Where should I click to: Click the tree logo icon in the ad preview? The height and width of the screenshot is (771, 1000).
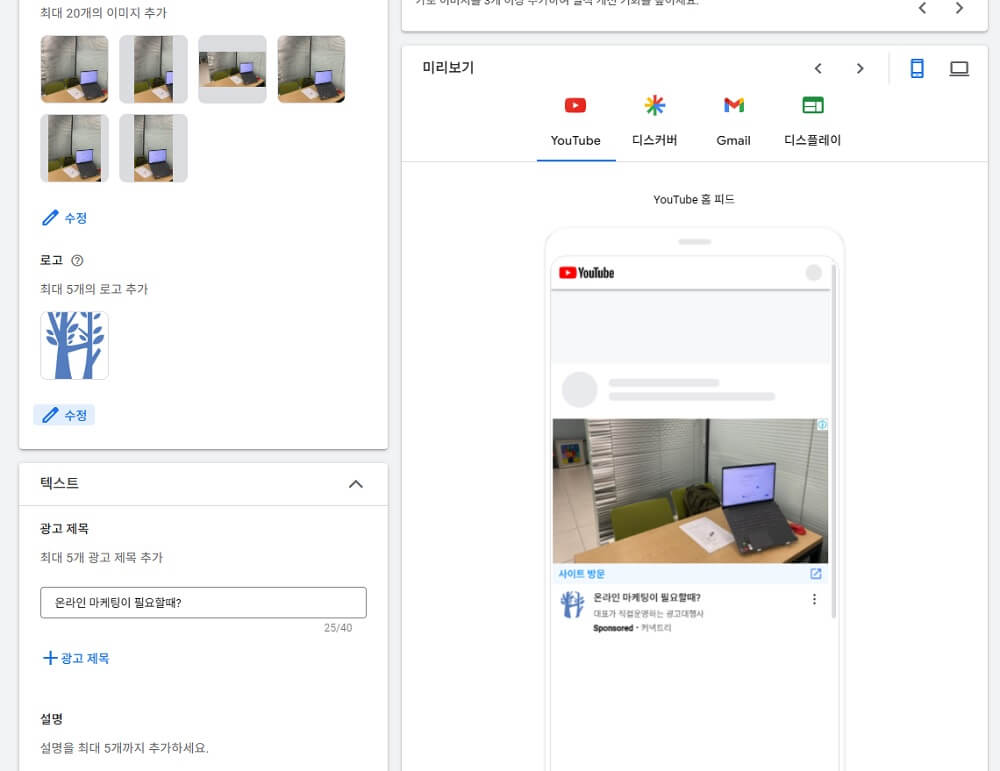pyautogui.click(x=571, y=602)
